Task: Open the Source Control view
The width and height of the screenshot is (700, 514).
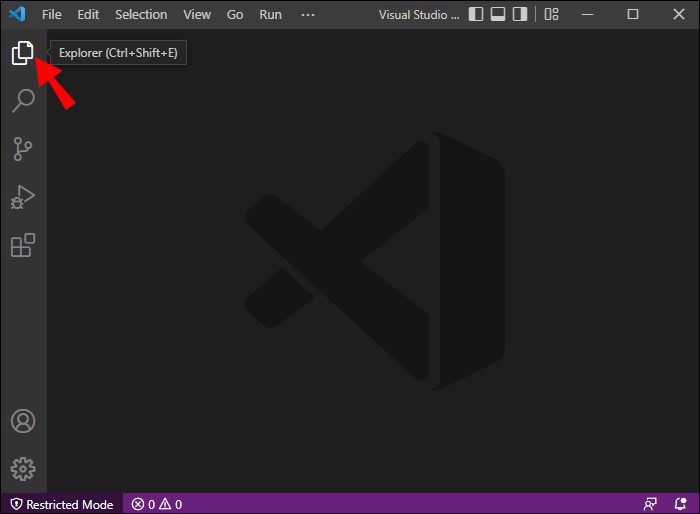Action: coord(23,149)
